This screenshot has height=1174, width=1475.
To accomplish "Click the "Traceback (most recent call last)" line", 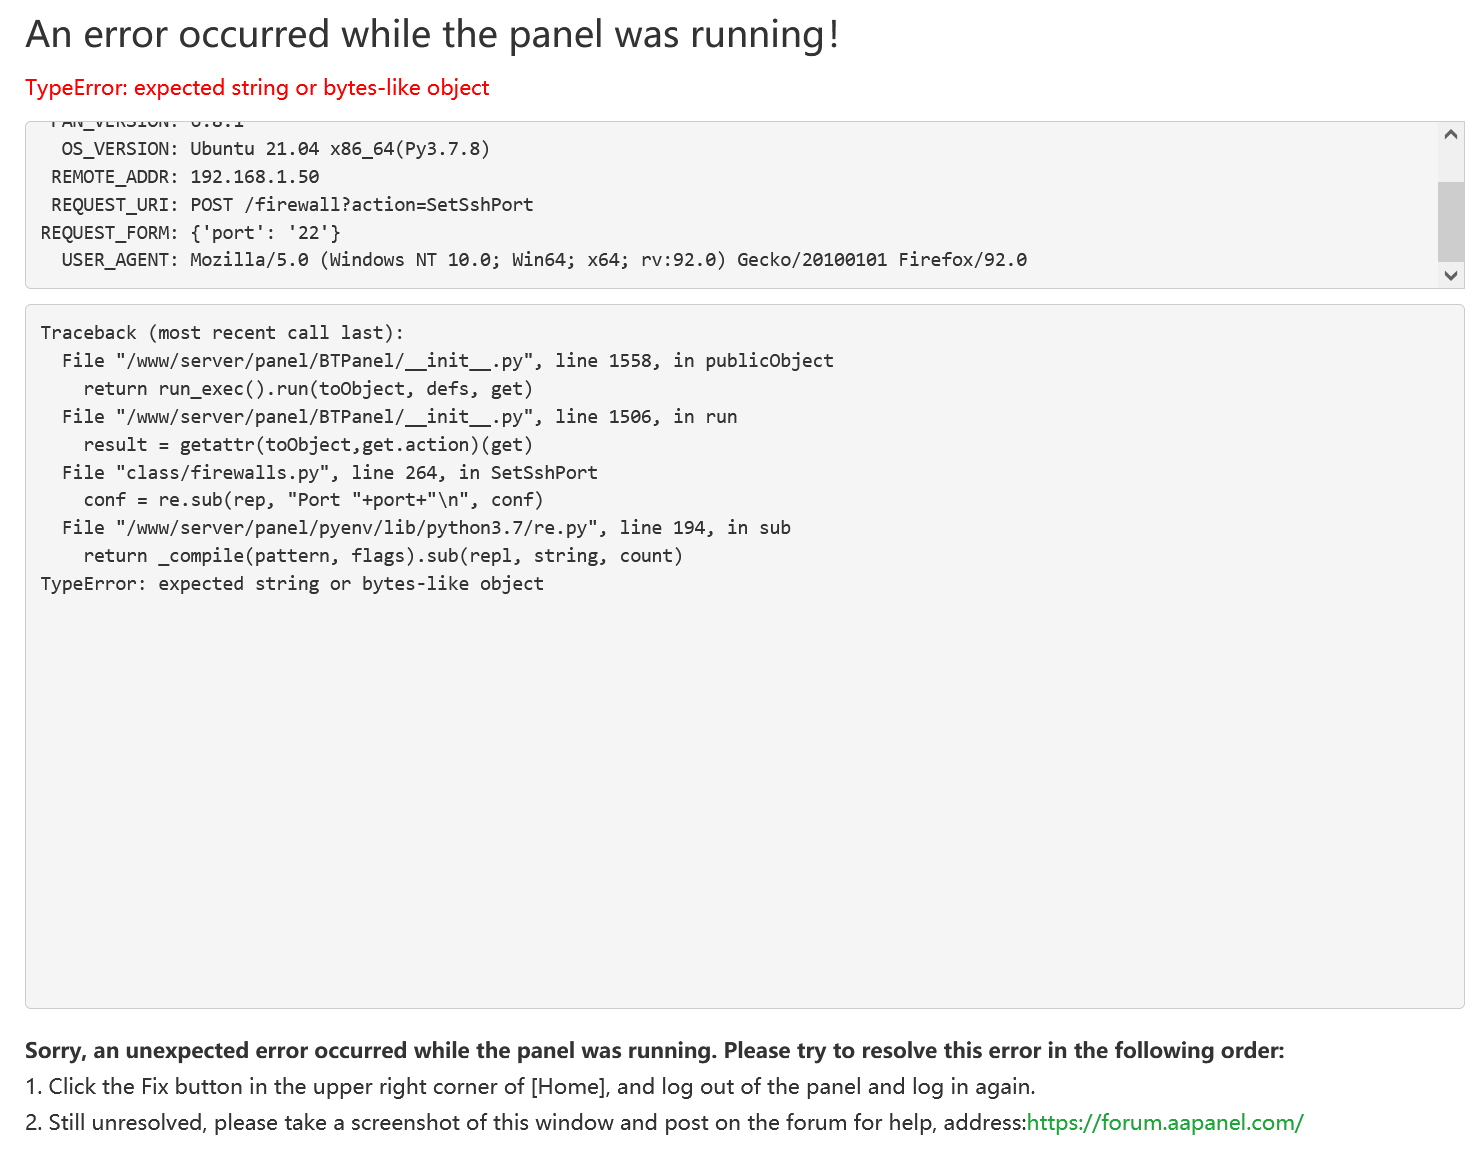I will 222,333.
